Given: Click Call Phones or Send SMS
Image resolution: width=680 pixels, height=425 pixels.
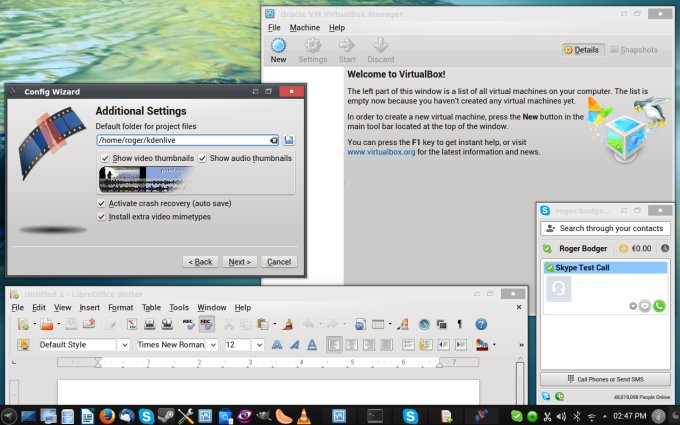Looking at the screenshot, I should pos(605,379).
